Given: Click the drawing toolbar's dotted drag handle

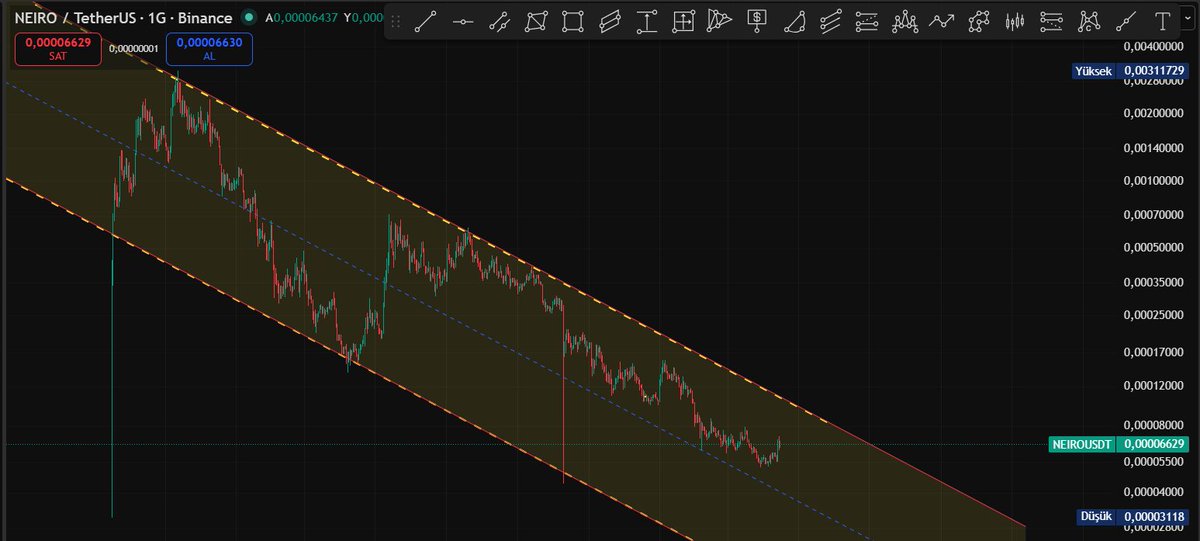Looking at the screenshot, I should pyautogui.click(x=397, y=21).
